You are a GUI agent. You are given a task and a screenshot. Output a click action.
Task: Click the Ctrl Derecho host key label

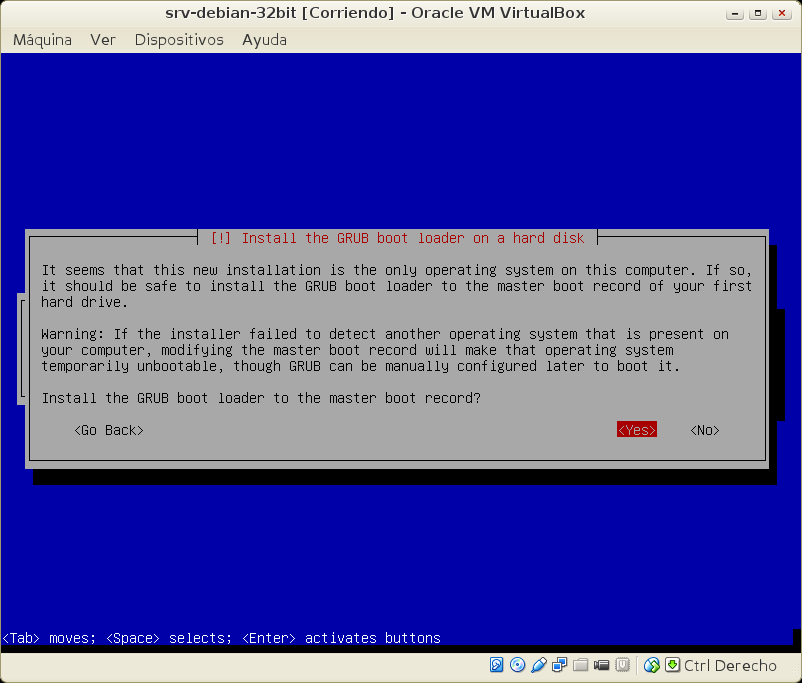tap(730, 665)
